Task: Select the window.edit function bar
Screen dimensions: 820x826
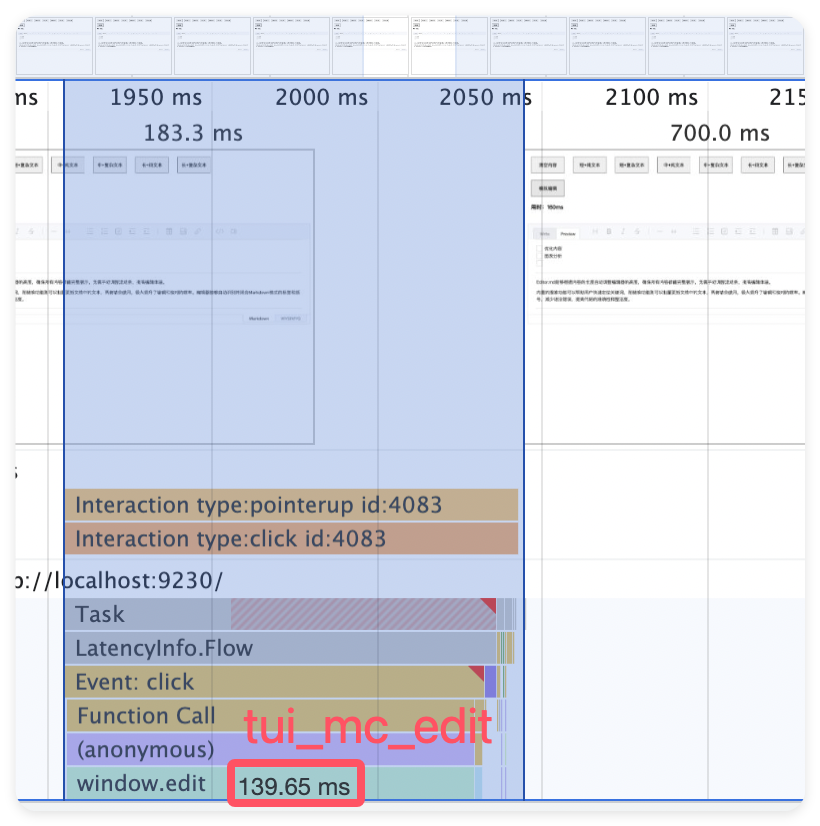Action: pos(270,783)
